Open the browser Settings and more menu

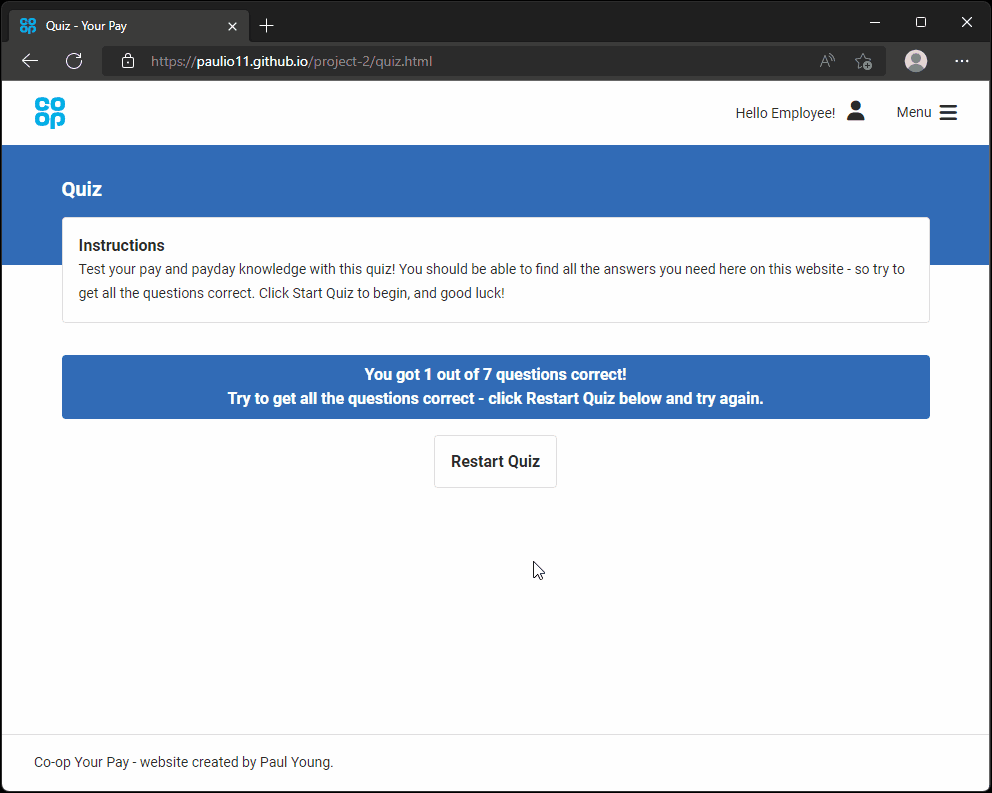point(962,61)
